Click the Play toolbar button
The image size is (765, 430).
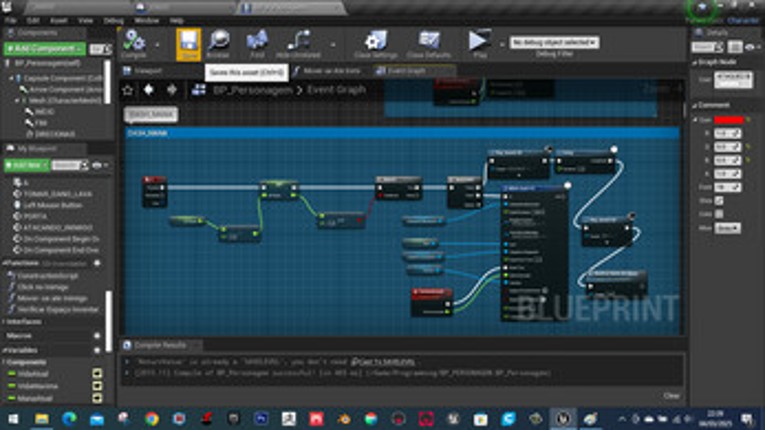click(x=478, y=41)
